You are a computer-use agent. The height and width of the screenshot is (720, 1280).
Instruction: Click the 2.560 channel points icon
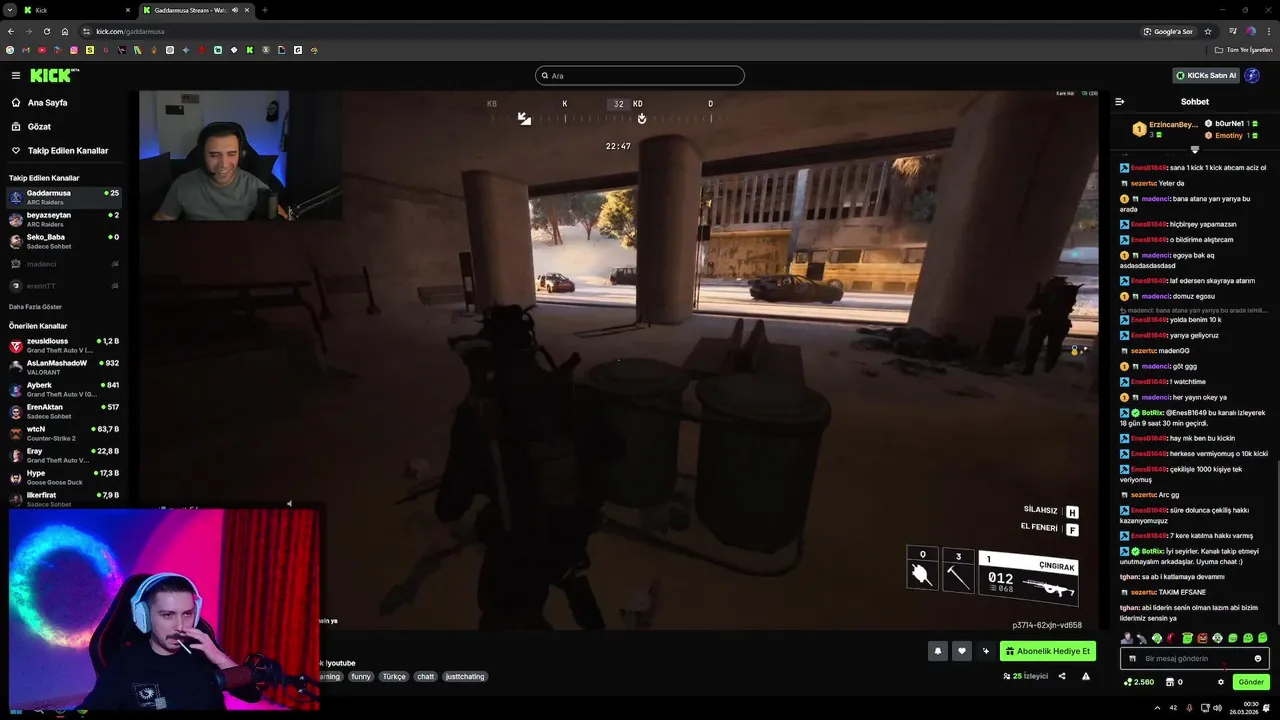coord(1139,682)
